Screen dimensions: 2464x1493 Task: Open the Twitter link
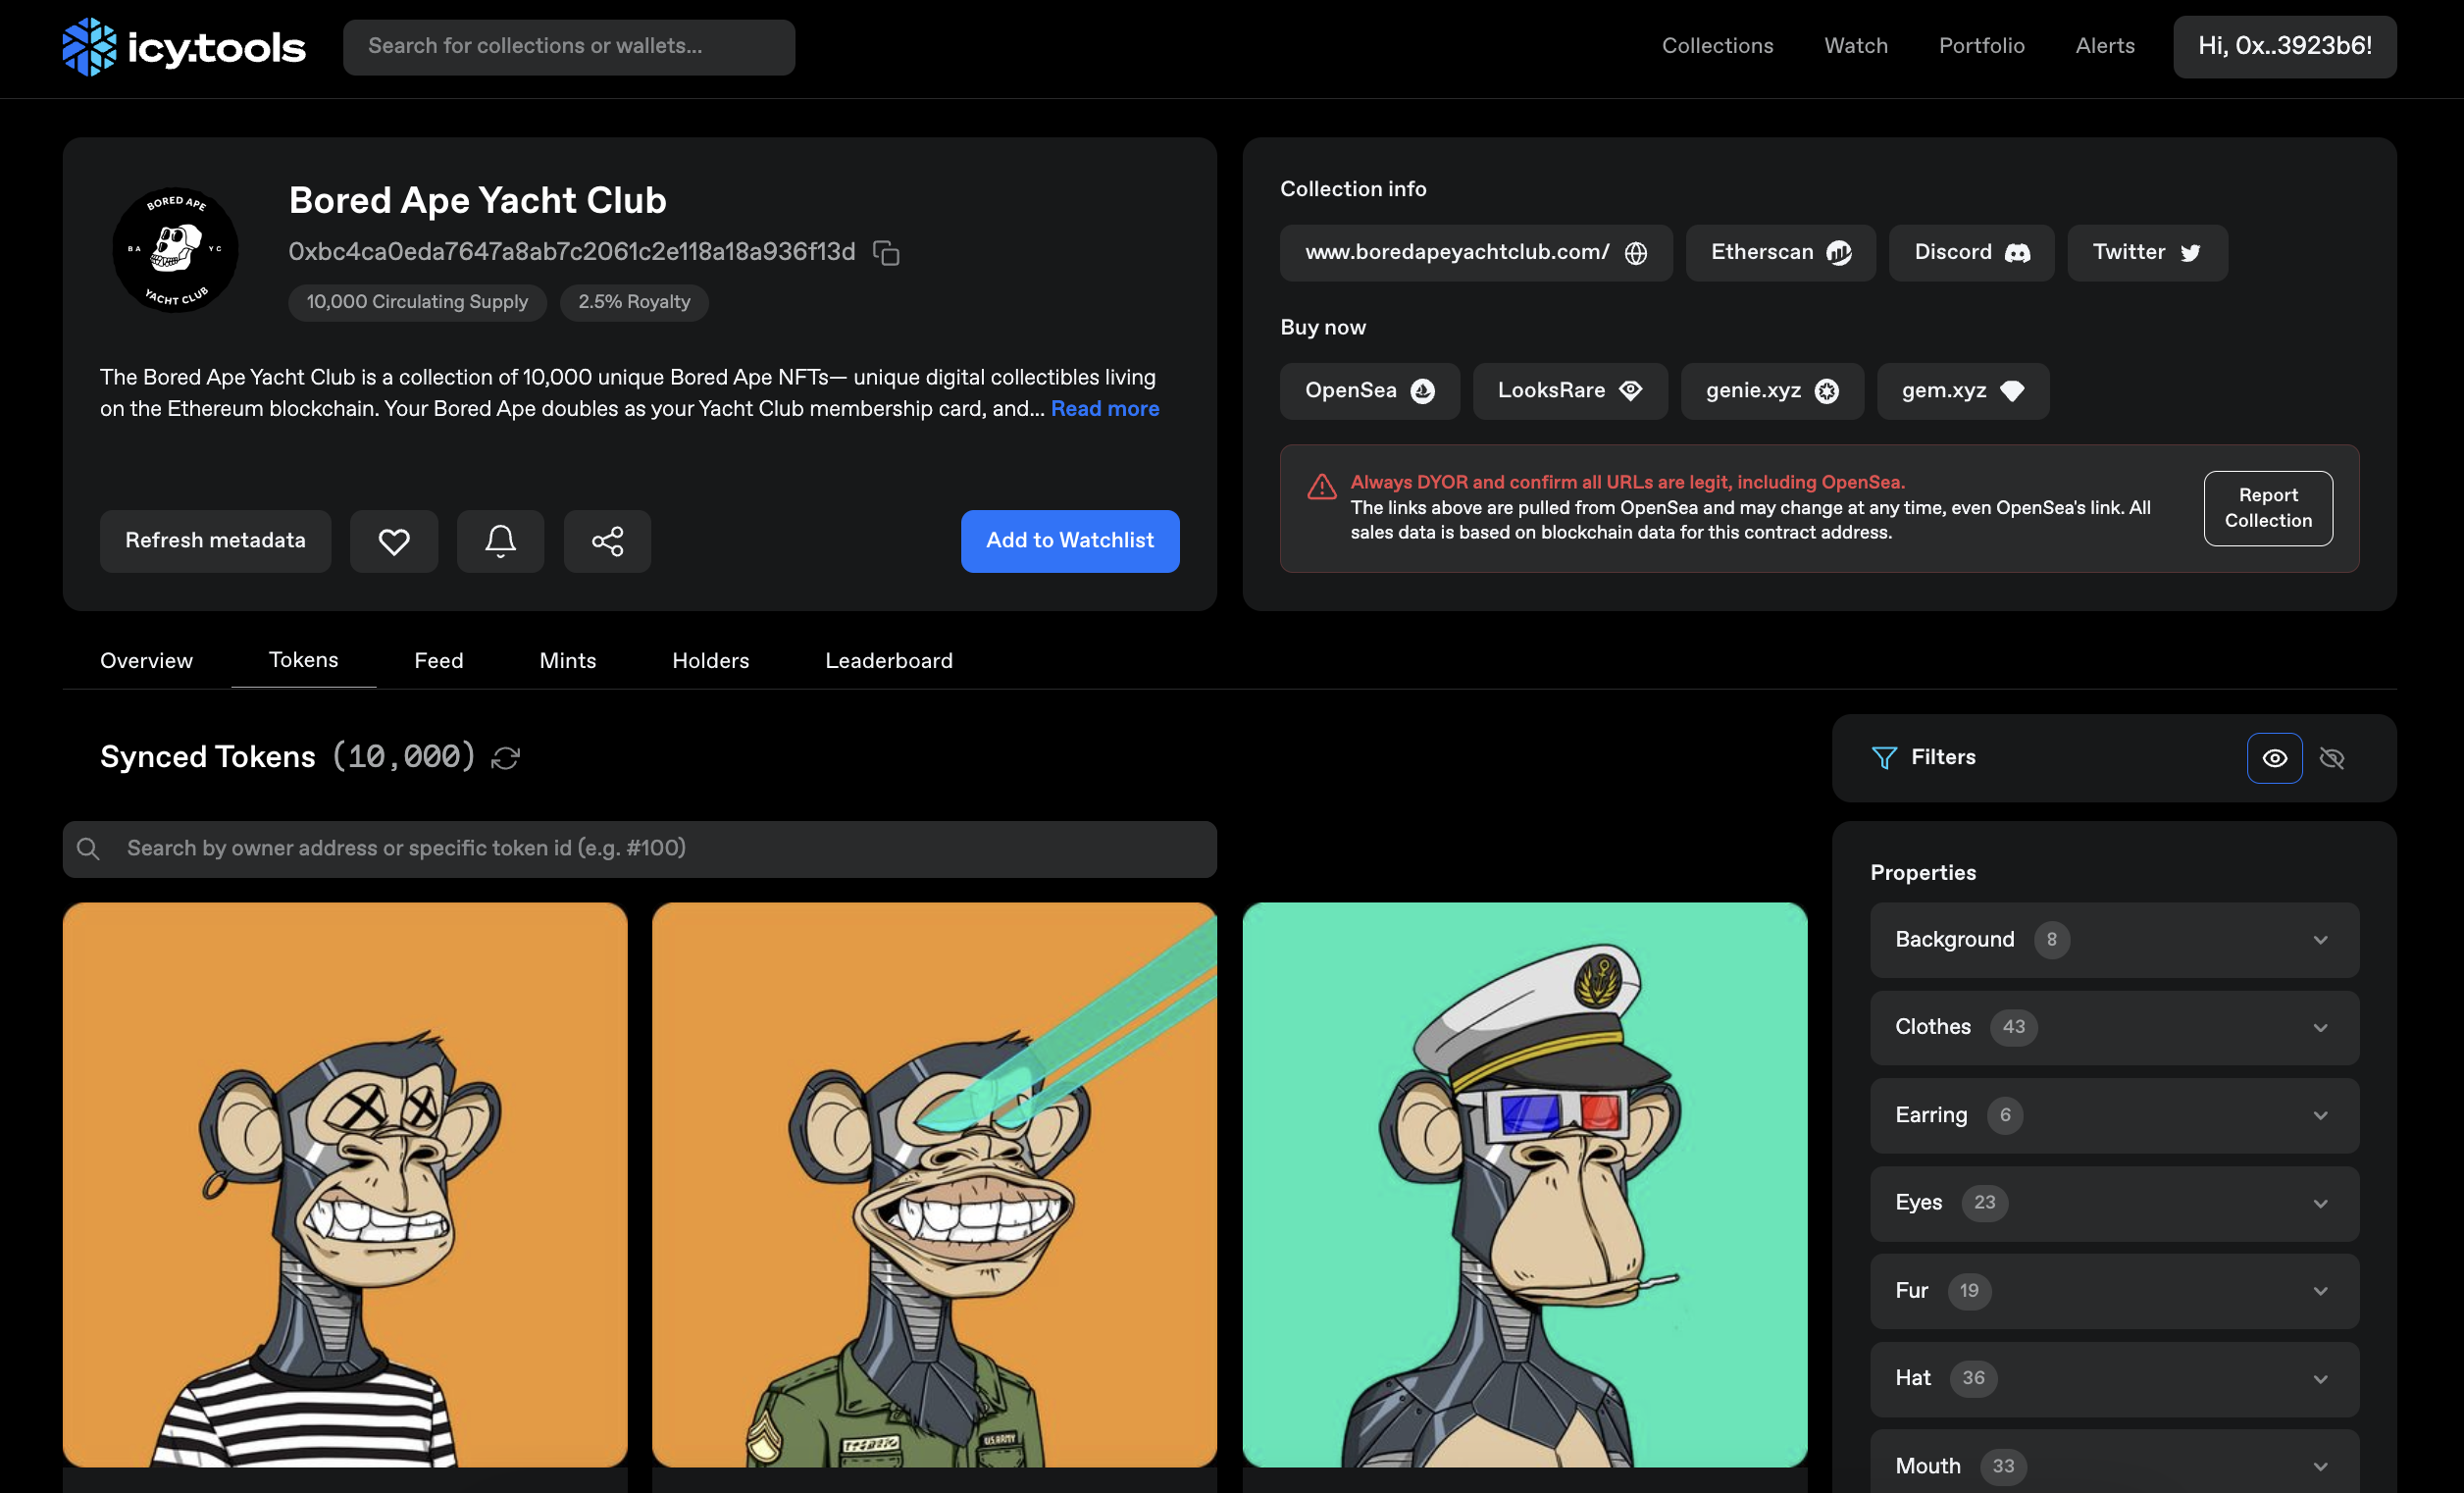point(2146,253)
